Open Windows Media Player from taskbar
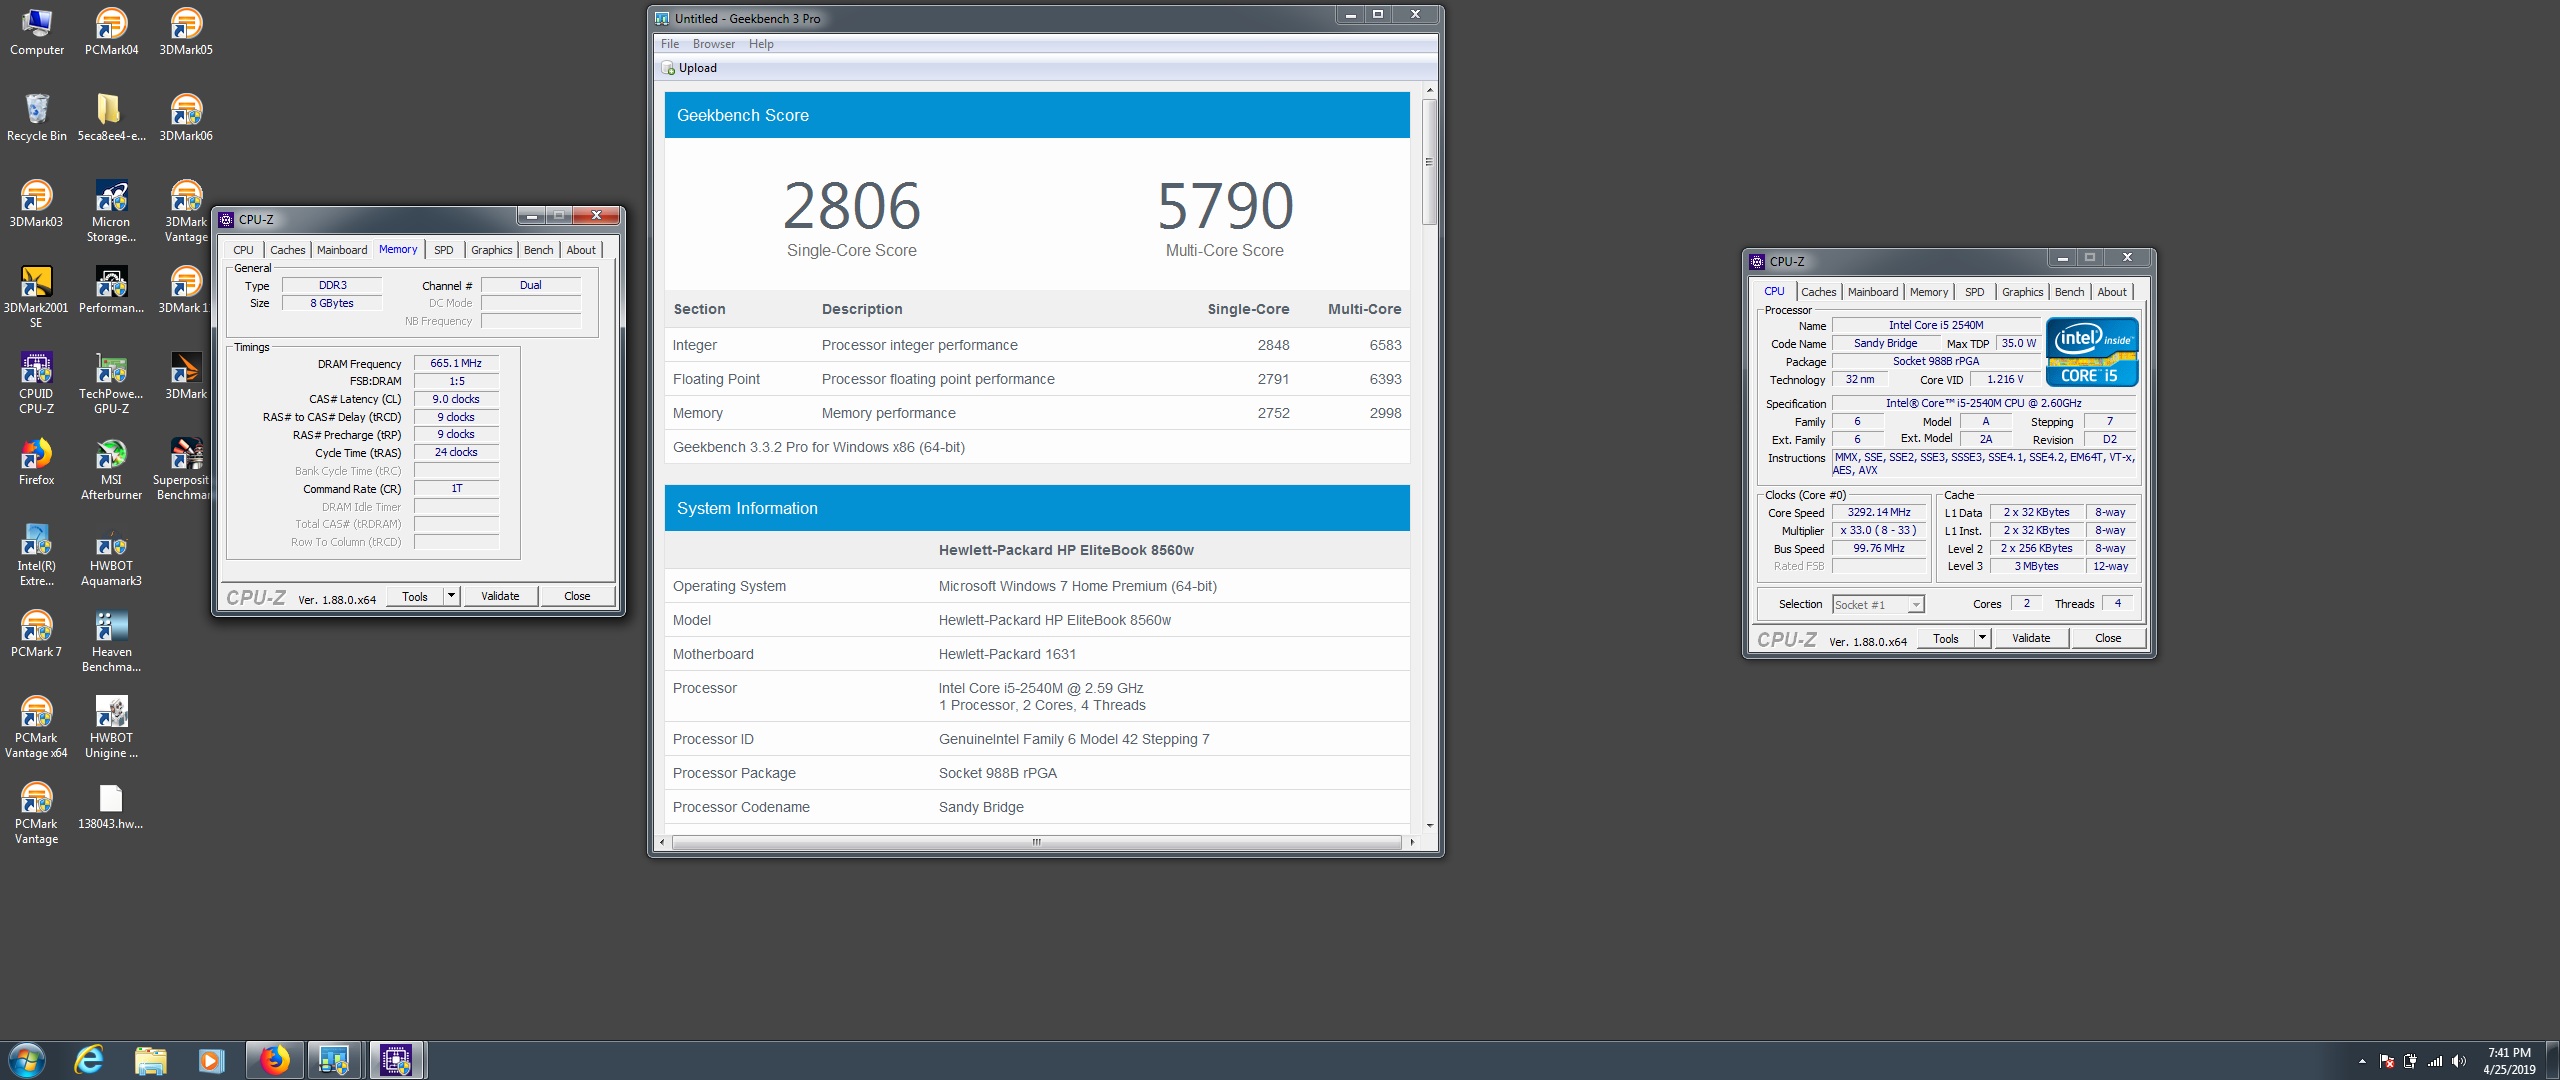2560x1080 pixels. pos(211,1060)
